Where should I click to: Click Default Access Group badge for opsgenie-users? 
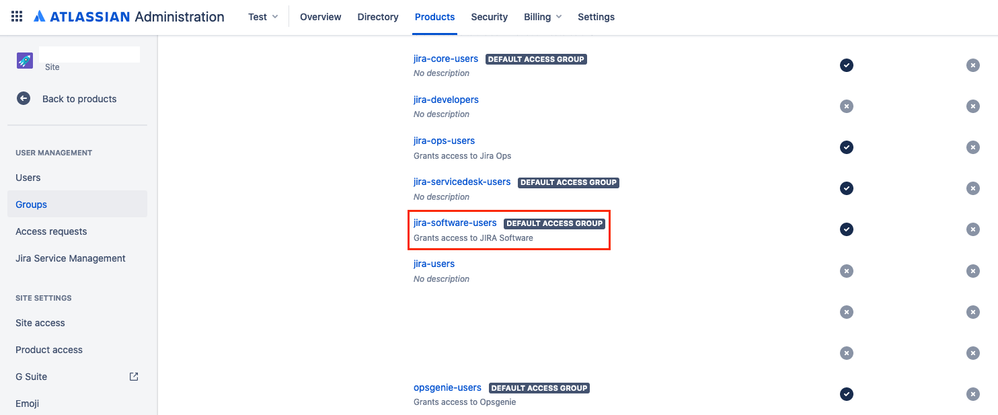(539, 388)
